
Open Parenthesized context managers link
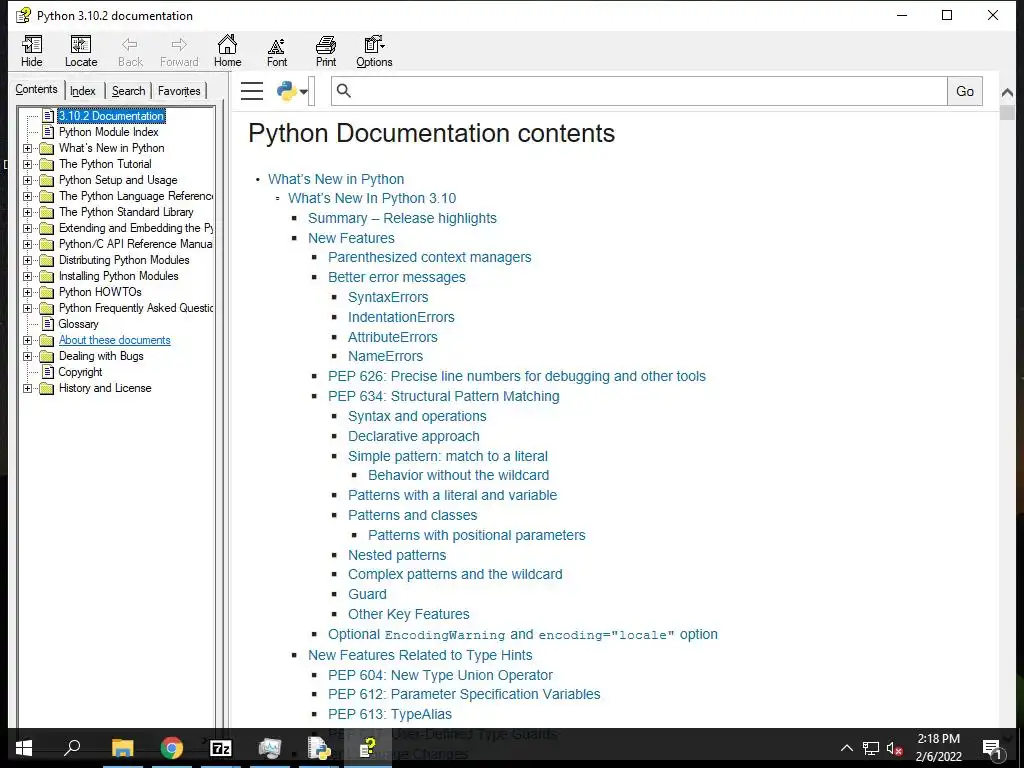pos(430,257)
